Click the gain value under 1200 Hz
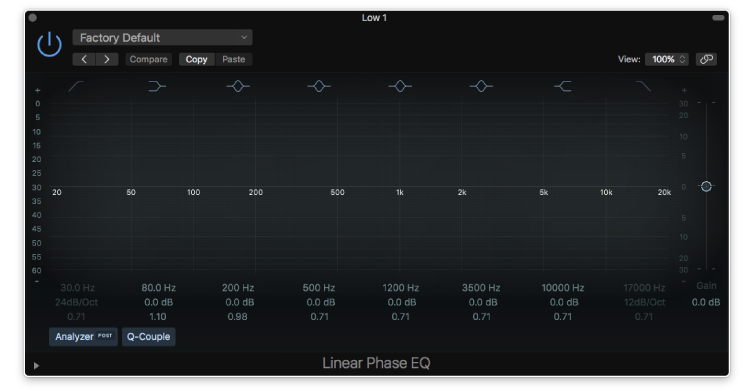The image size is (754, 391). pos(402,302)
